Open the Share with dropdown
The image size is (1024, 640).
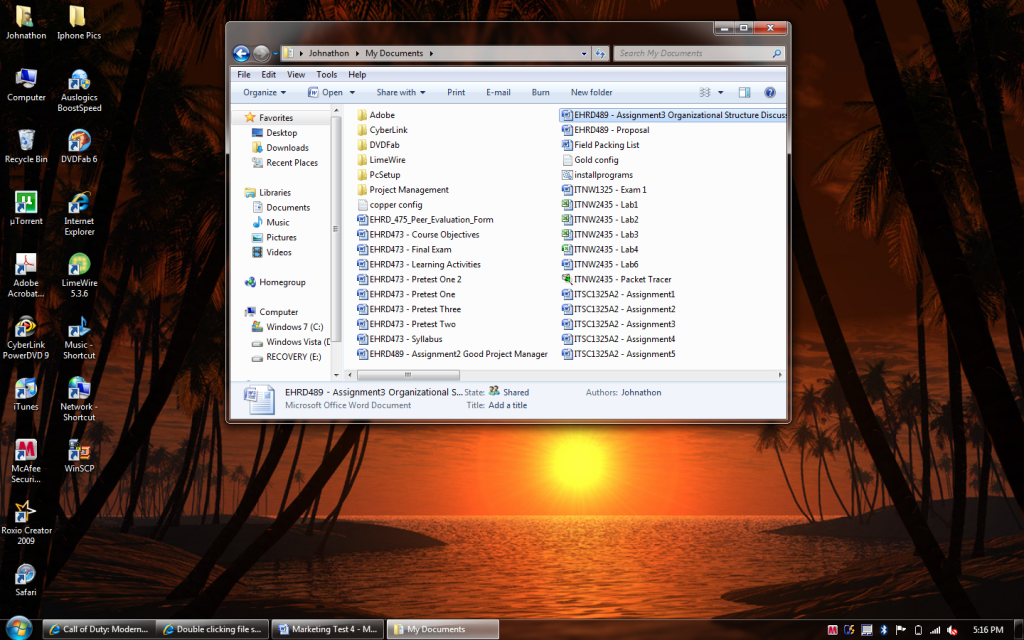[400, 92]
